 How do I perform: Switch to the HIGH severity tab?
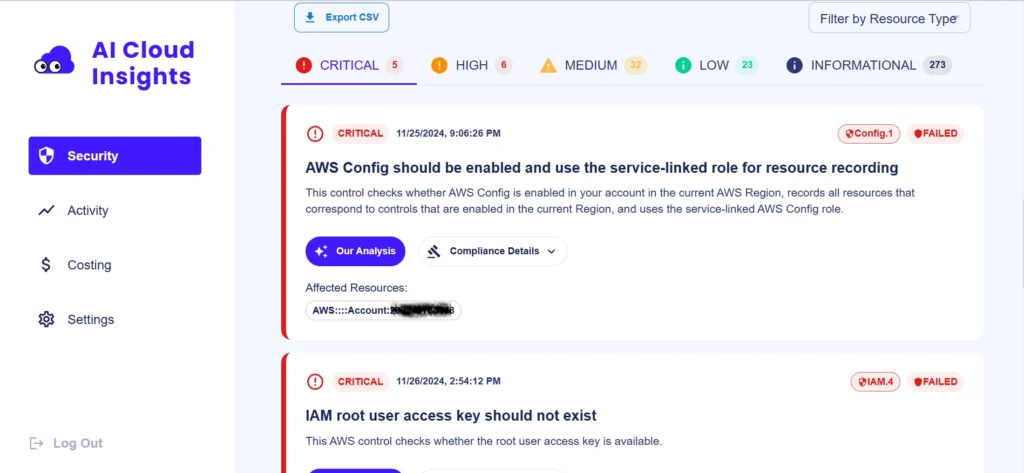472,65
